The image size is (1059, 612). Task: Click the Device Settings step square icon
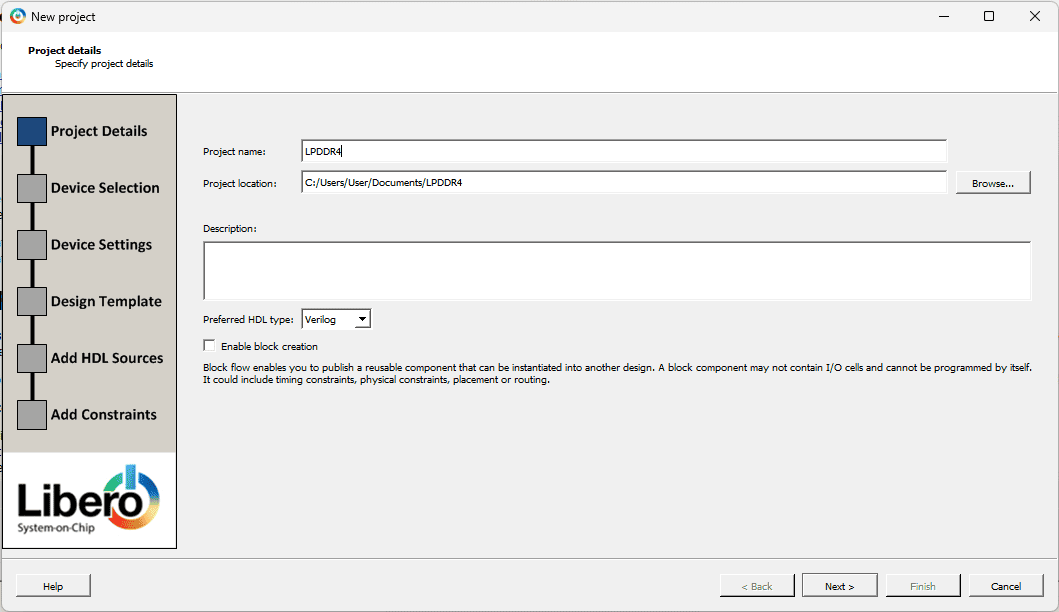32,245
